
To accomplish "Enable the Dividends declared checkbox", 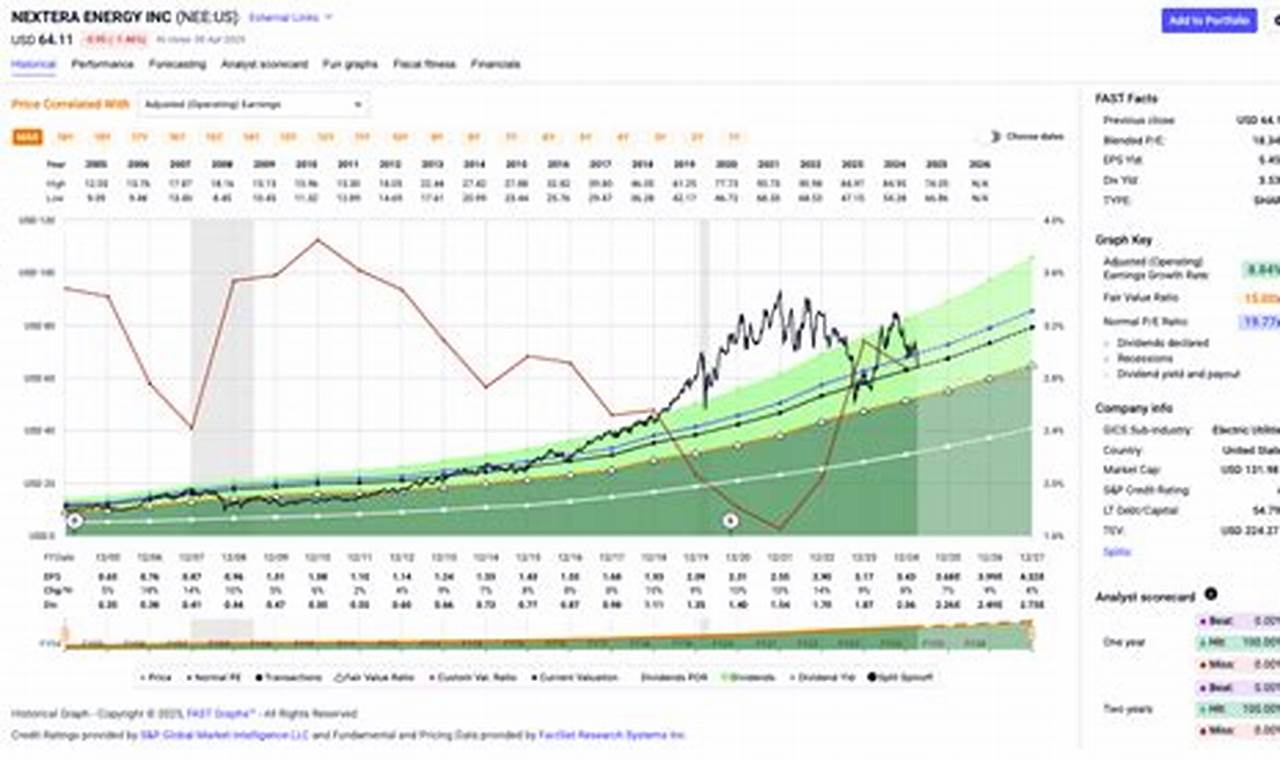I will 1106,343.
